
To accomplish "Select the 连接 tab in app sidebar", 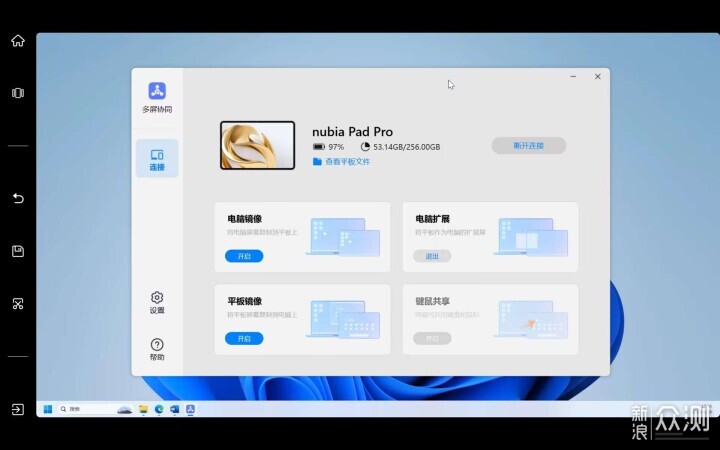I will [157, 159].
